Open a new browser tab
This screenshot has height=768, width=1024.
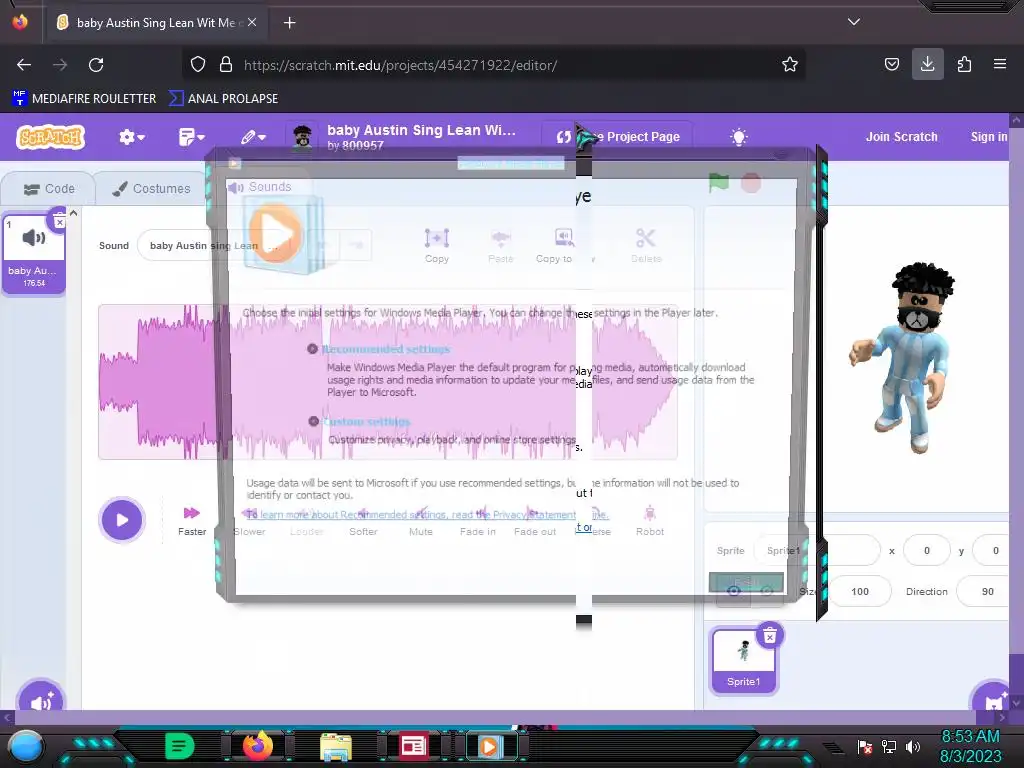click(289, 23)
